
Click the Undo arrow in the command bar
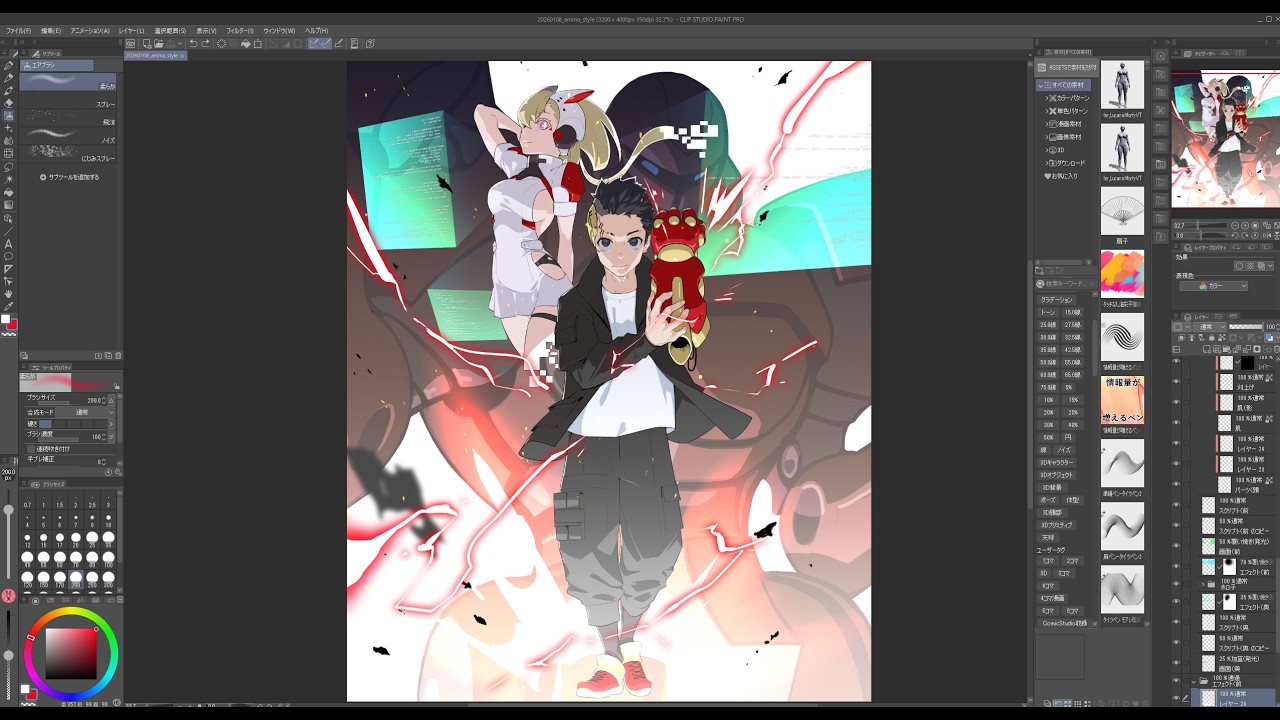(193, 44)
